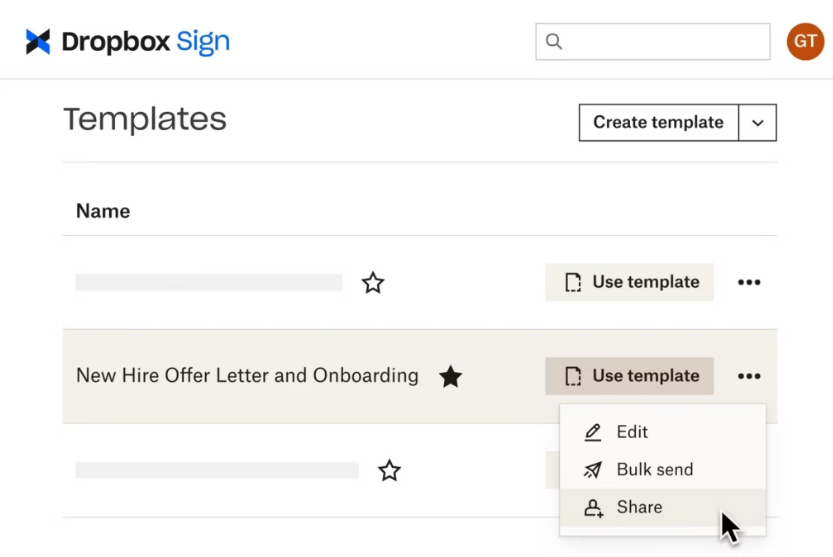Click the Create template button
Screen dimensions: 833x557
point(658,123)
